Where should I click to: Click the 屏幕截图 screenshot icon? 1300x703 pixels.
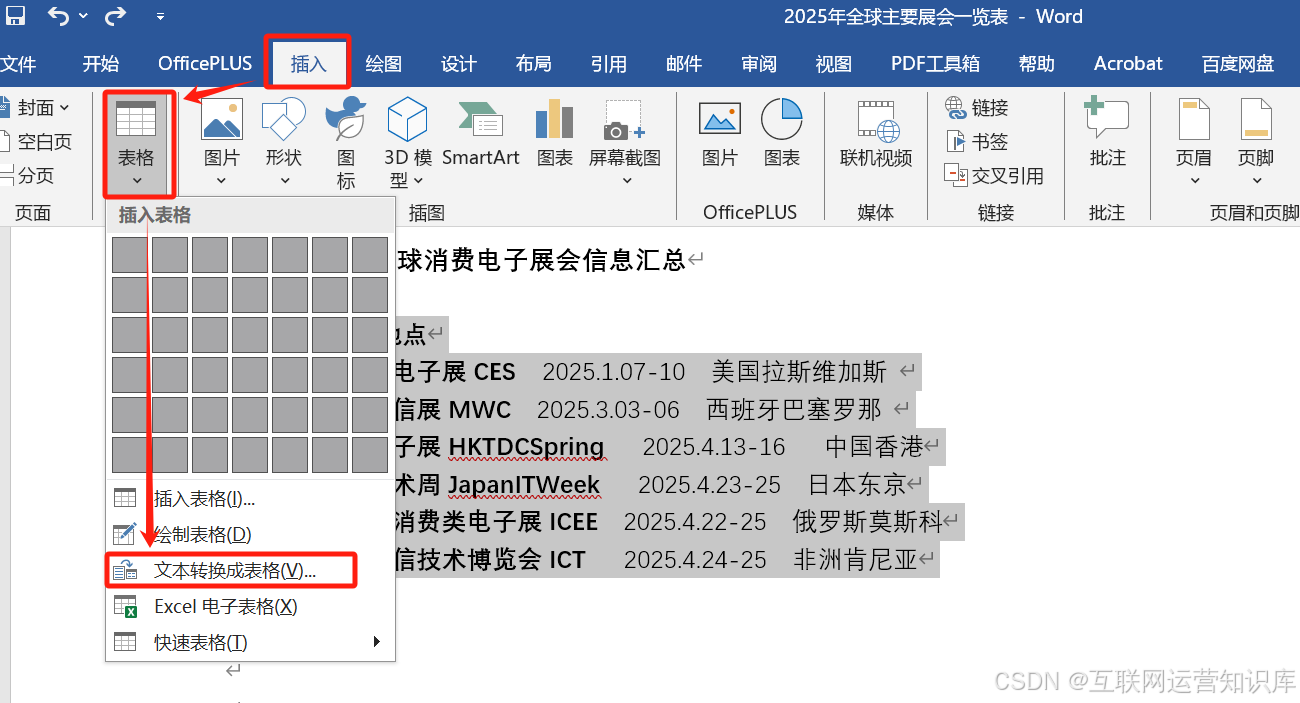[x=625, y=120]
